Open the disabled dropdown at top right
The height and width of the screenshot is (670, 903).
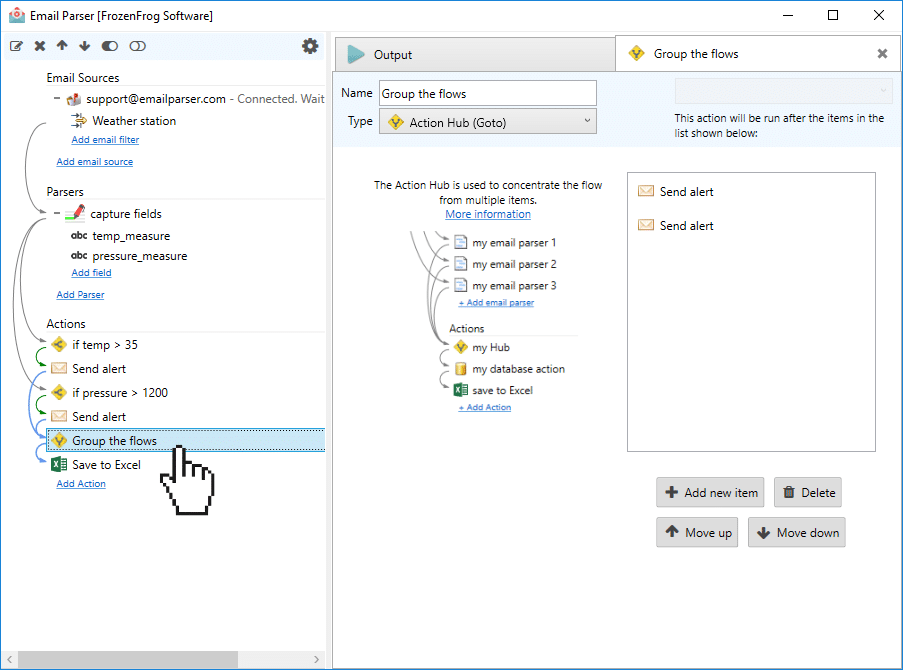(784, 90)
